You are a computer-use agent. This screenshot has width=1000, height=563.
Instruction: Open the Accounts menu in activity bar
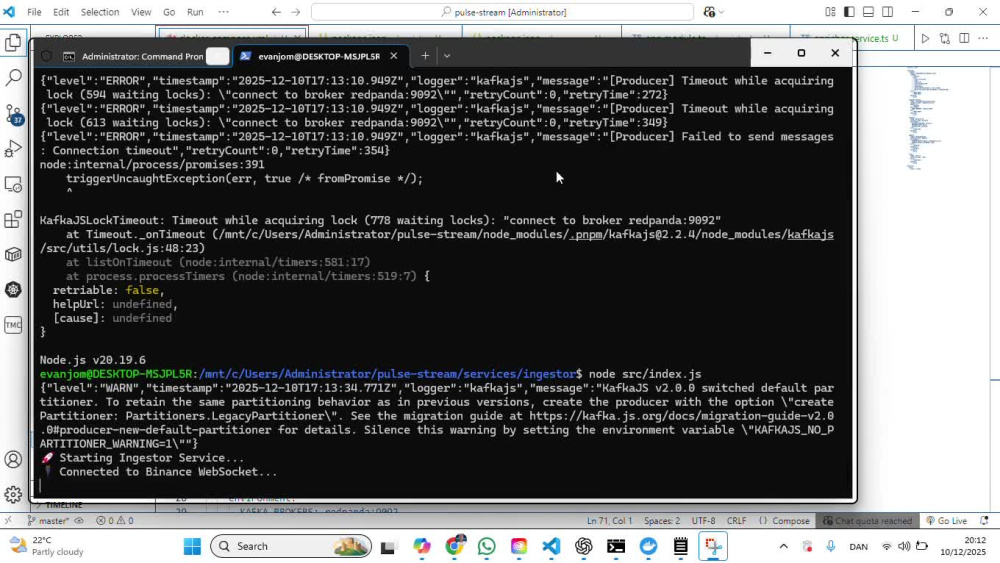(x=13, y=460)
